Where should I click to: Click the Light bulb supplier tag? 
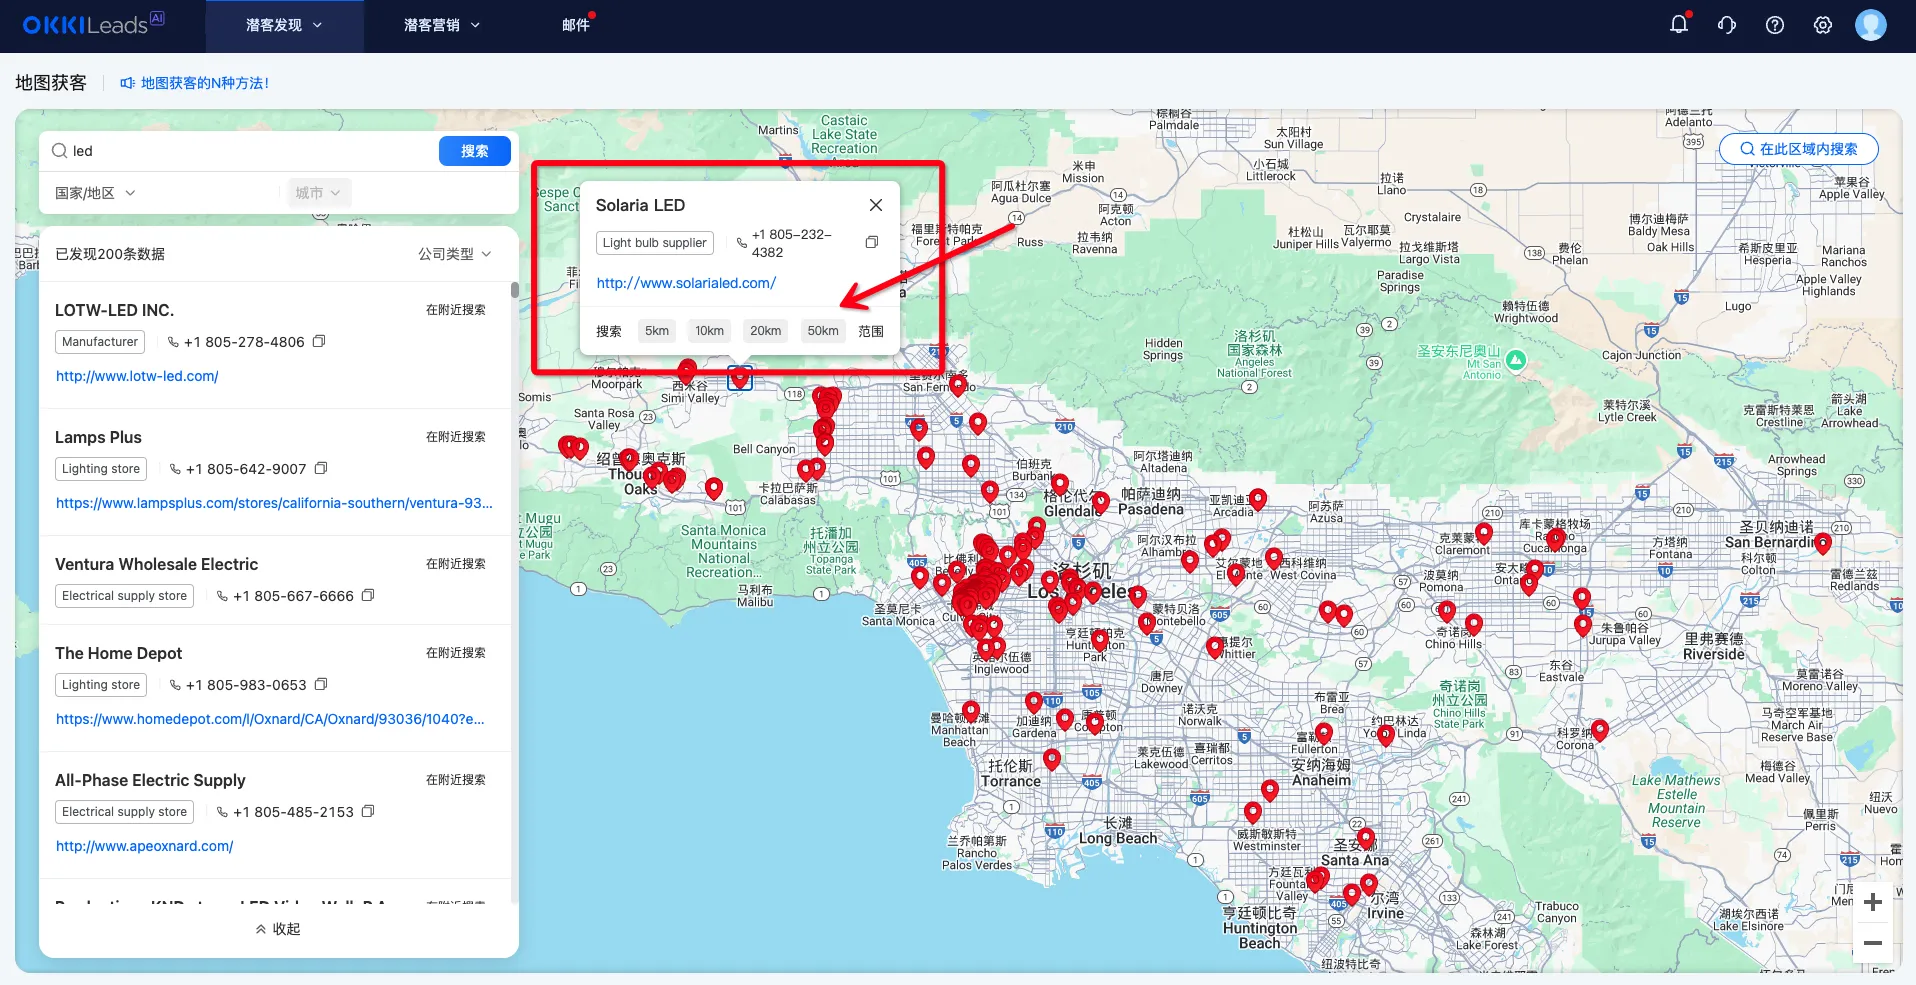click(654, 243)
